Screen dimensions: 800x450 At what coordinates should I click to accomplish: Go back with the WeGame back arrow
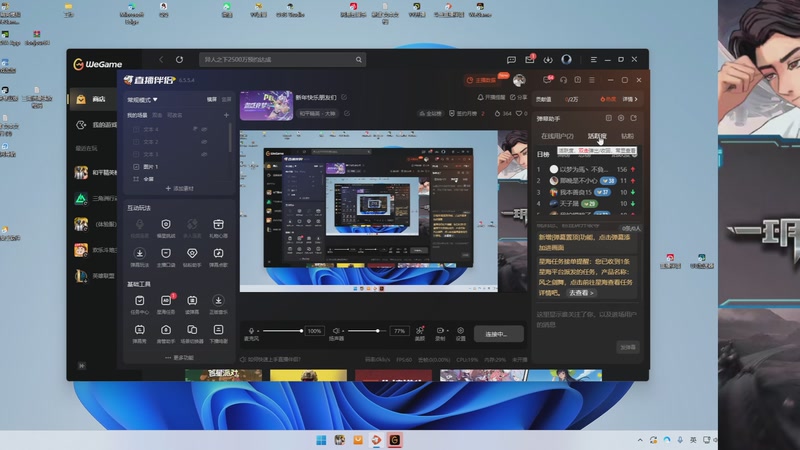click(x=161, y=60)
